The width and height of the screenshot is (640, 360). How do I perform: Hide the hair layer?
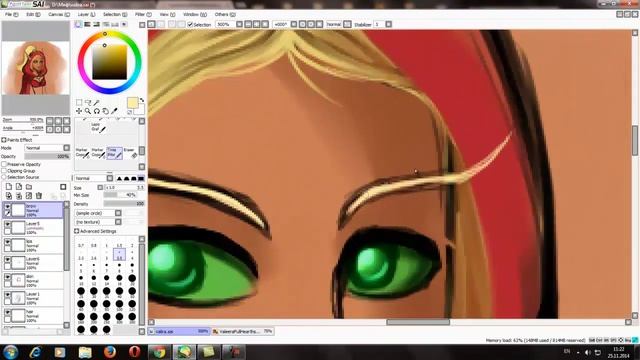[7, 312]
